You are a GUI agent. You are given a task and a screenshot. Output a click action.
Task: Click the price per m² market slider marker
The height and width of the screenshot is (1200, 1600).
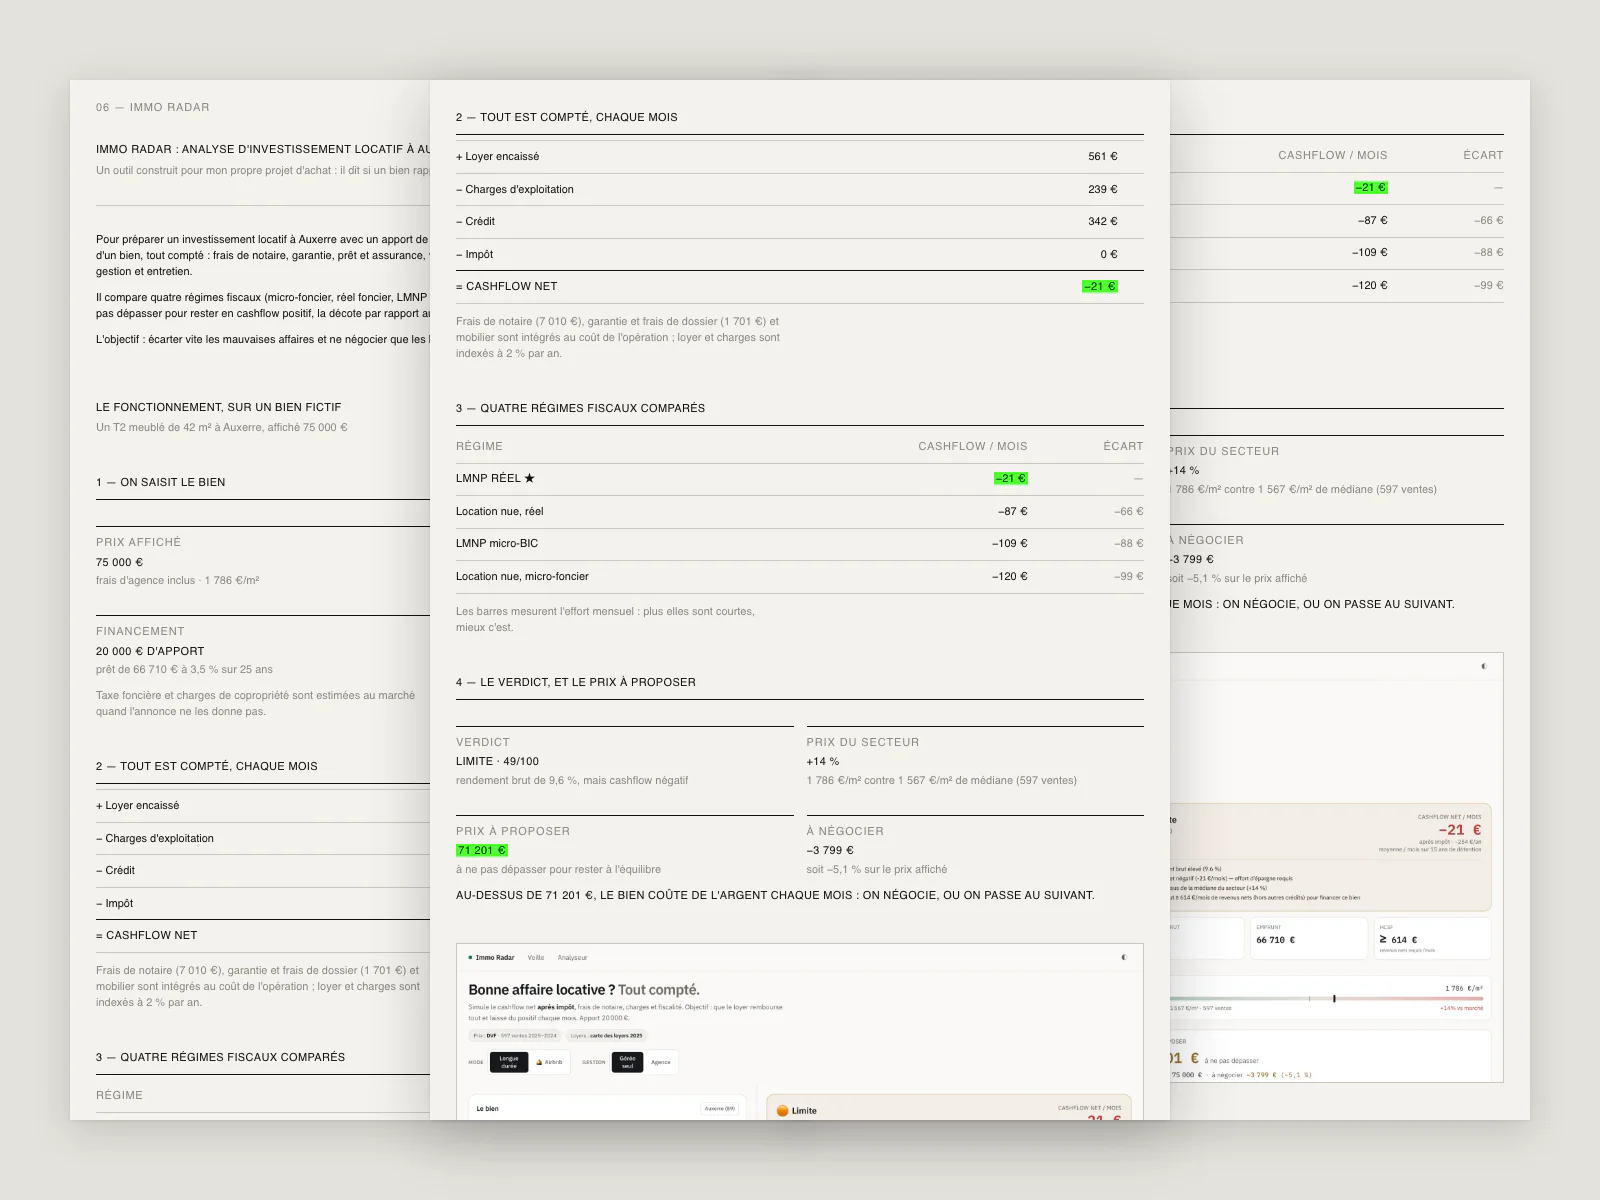(x=1334, y=998)
